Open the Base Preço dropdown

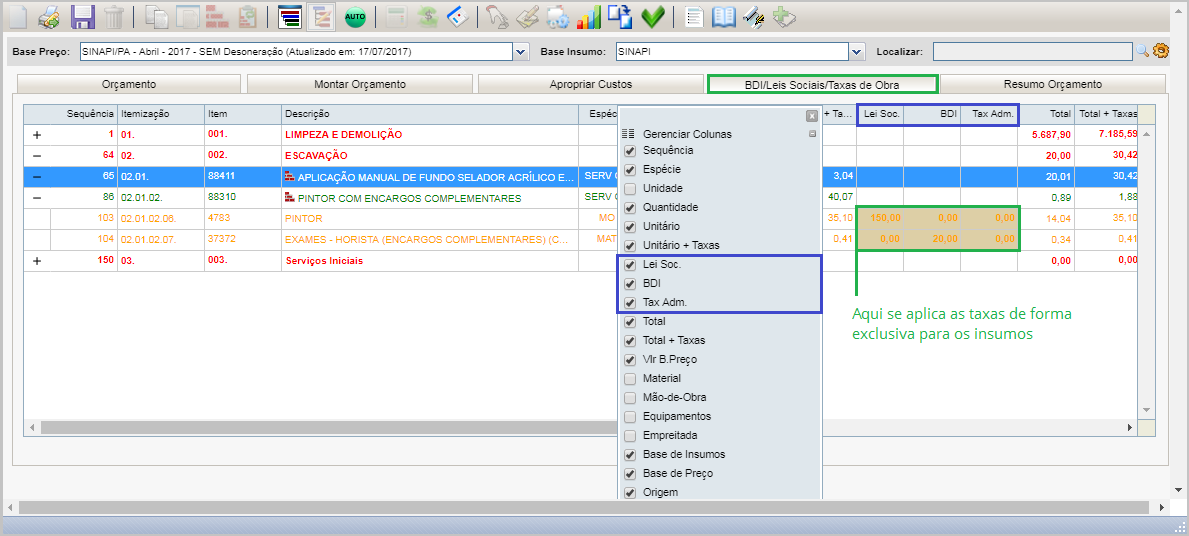[521, 52]
